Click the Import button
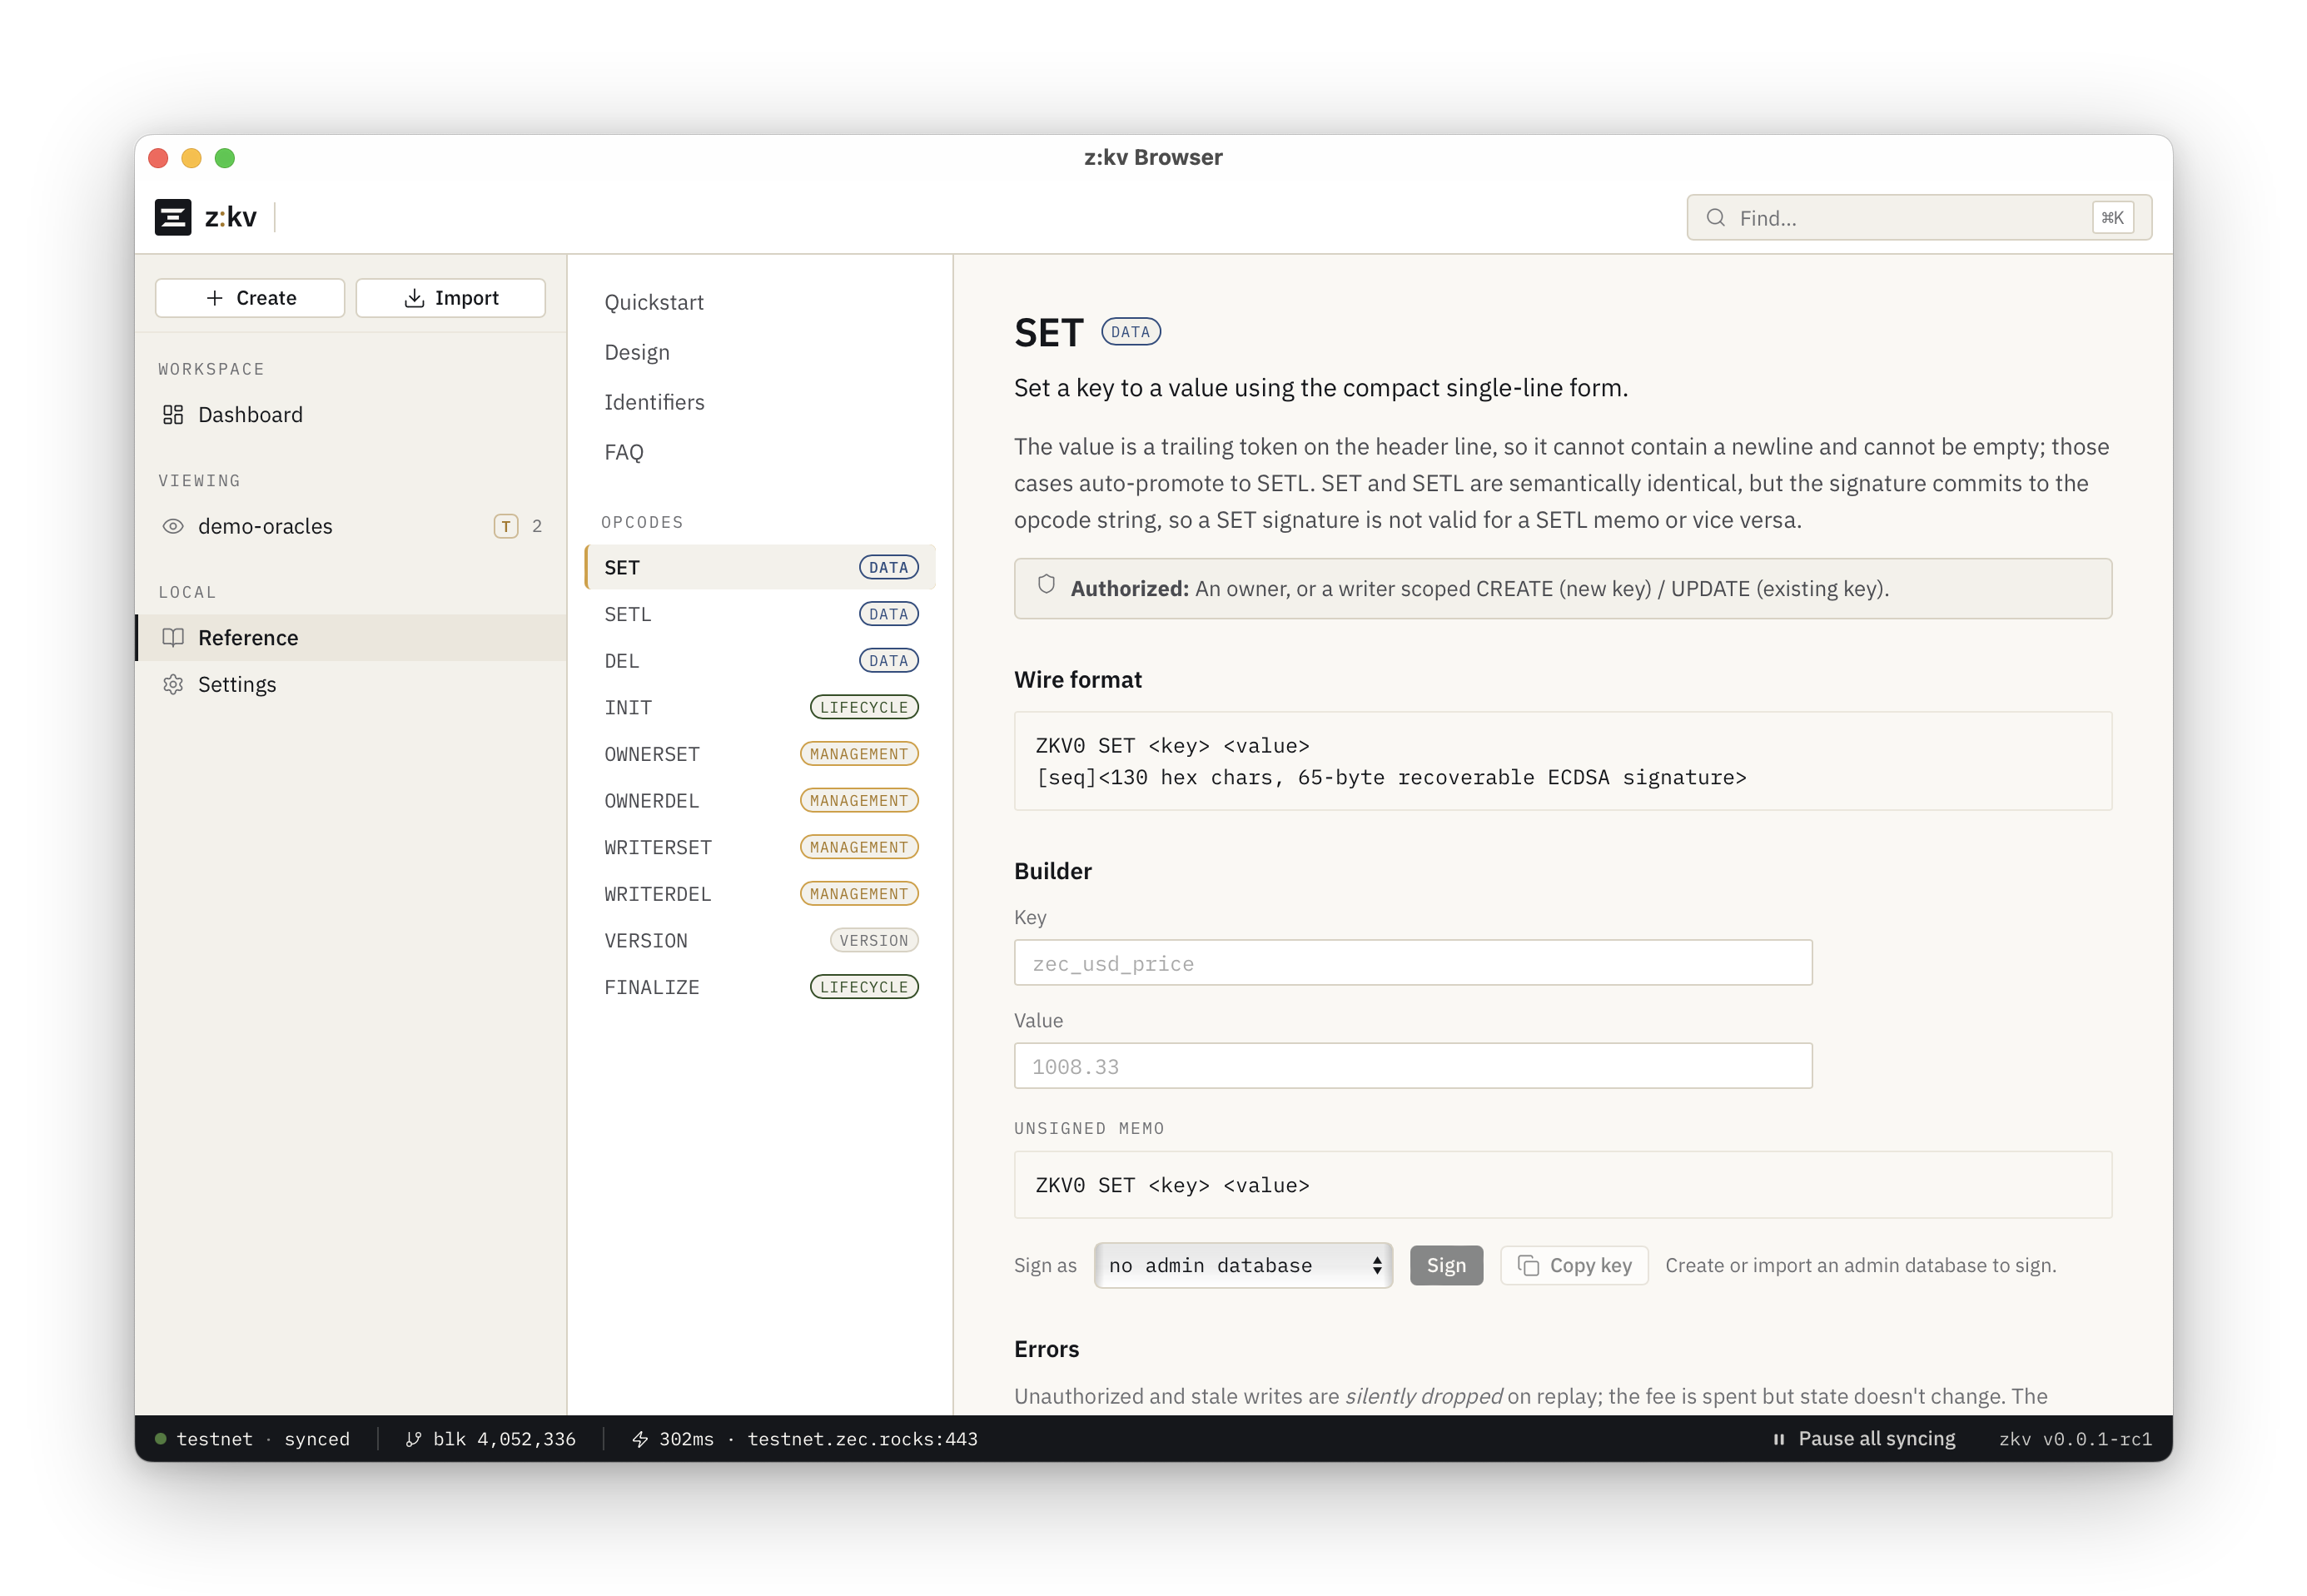This screenshot has height=1596, width=2307. pos(450,298)
